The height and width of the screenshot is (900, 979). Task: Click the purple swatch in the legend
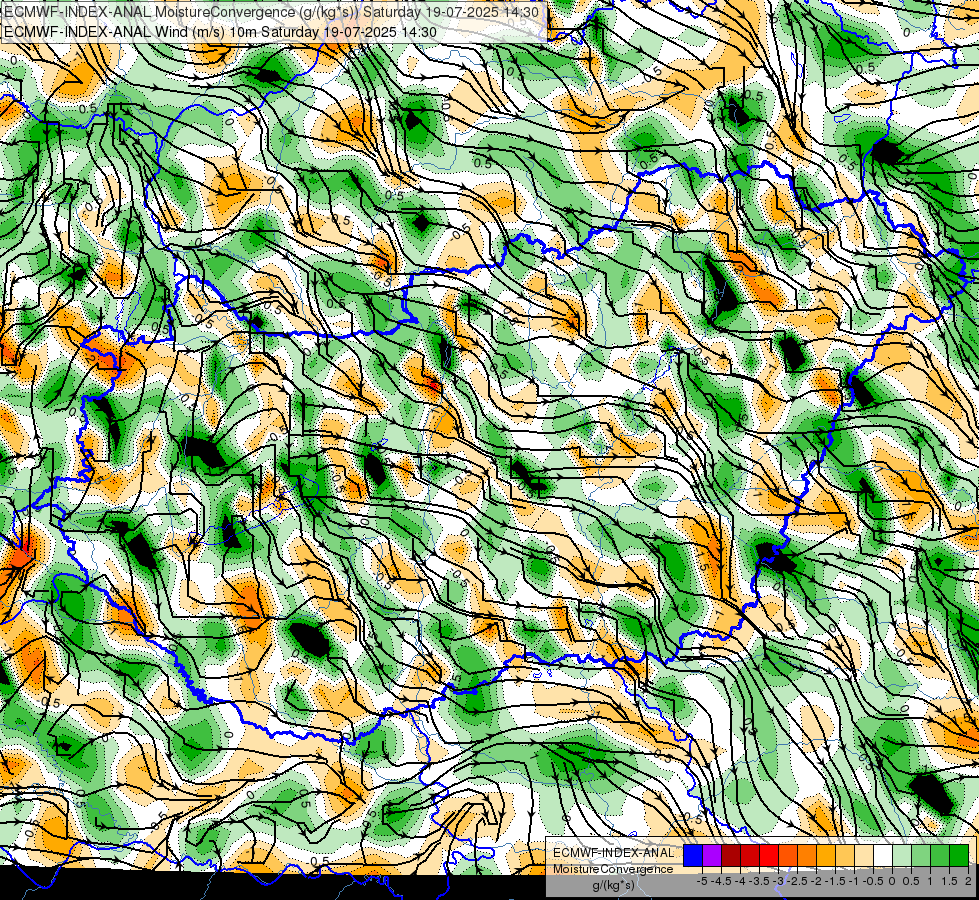[712, 856]
